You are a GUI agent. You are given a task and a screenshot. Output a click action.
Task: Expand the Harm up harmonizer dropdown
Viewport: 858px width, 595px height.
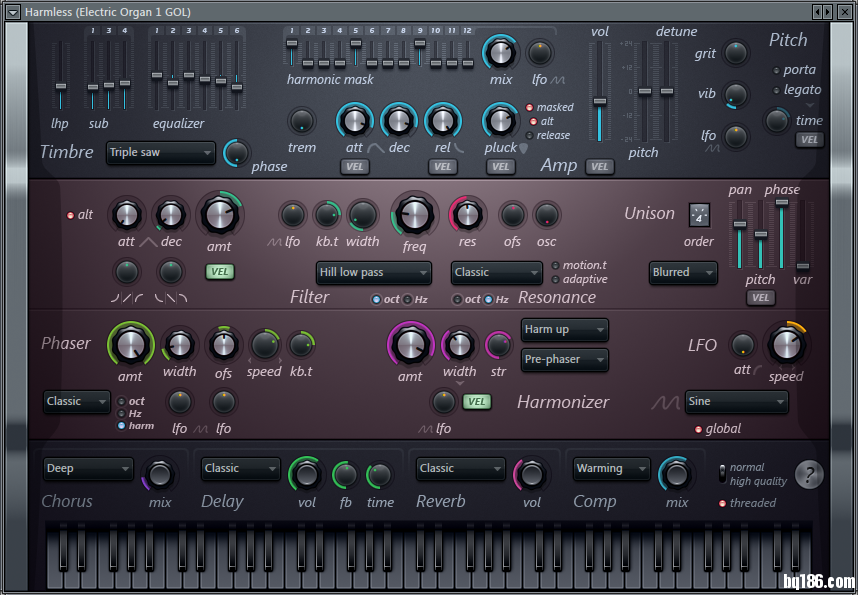565,329
